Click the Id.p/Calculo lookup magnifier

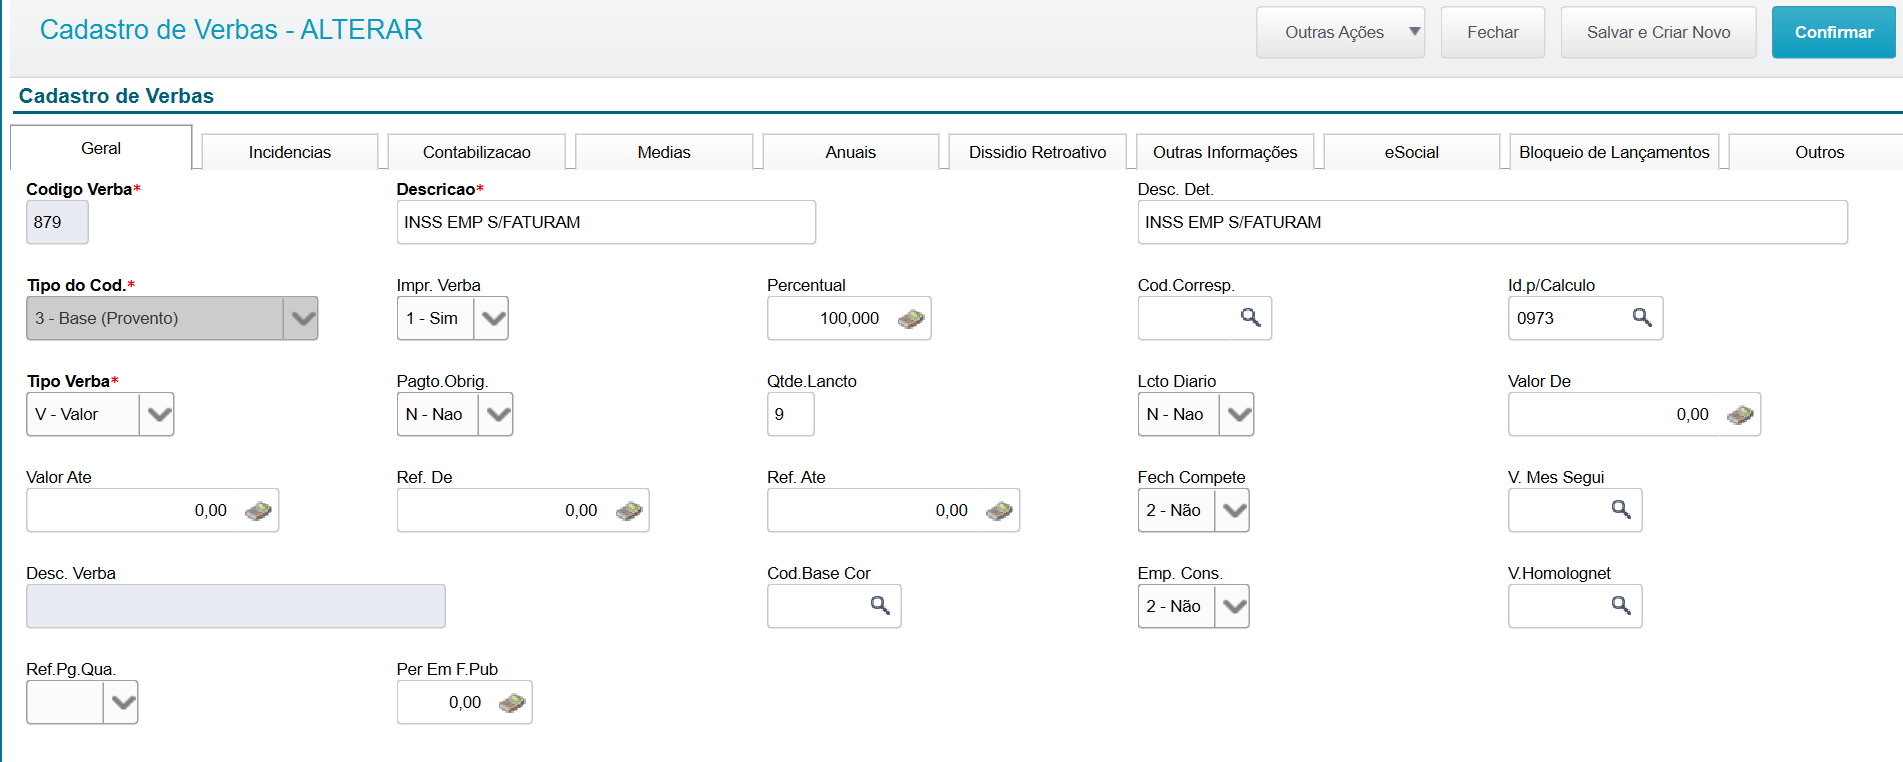click(1641, 318)
